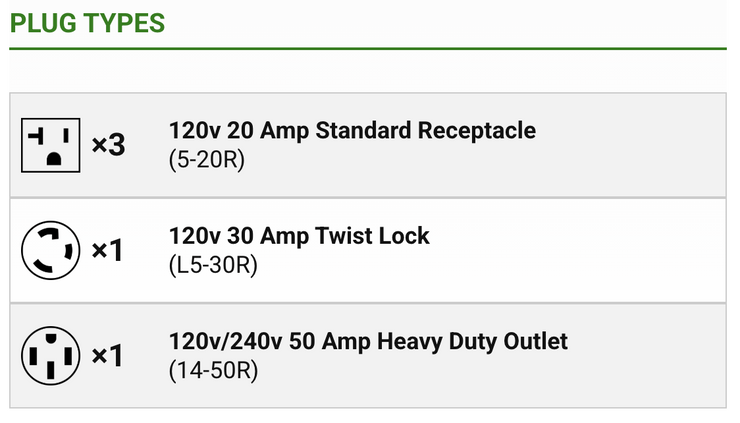Click 120v/240v 50 Amp Heavy Duty Outlet title
Viewport: 740px width, 423px height.
click(x=369, y=341)
